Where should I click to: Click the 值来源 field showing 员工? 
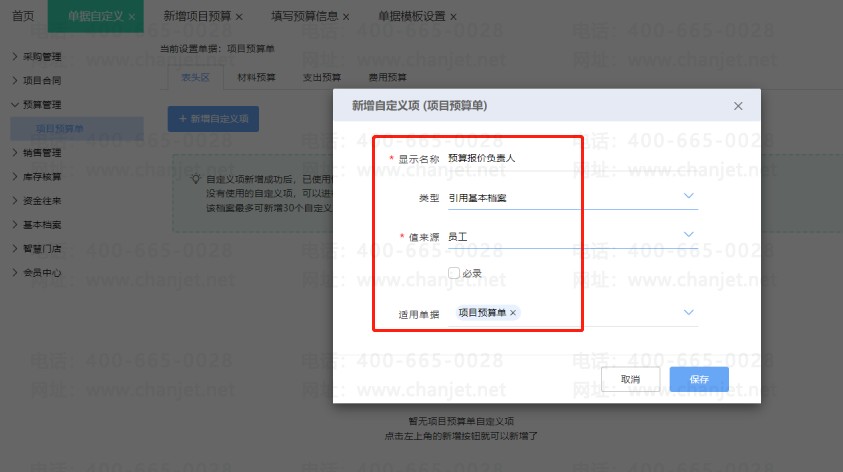coord(573,237)
